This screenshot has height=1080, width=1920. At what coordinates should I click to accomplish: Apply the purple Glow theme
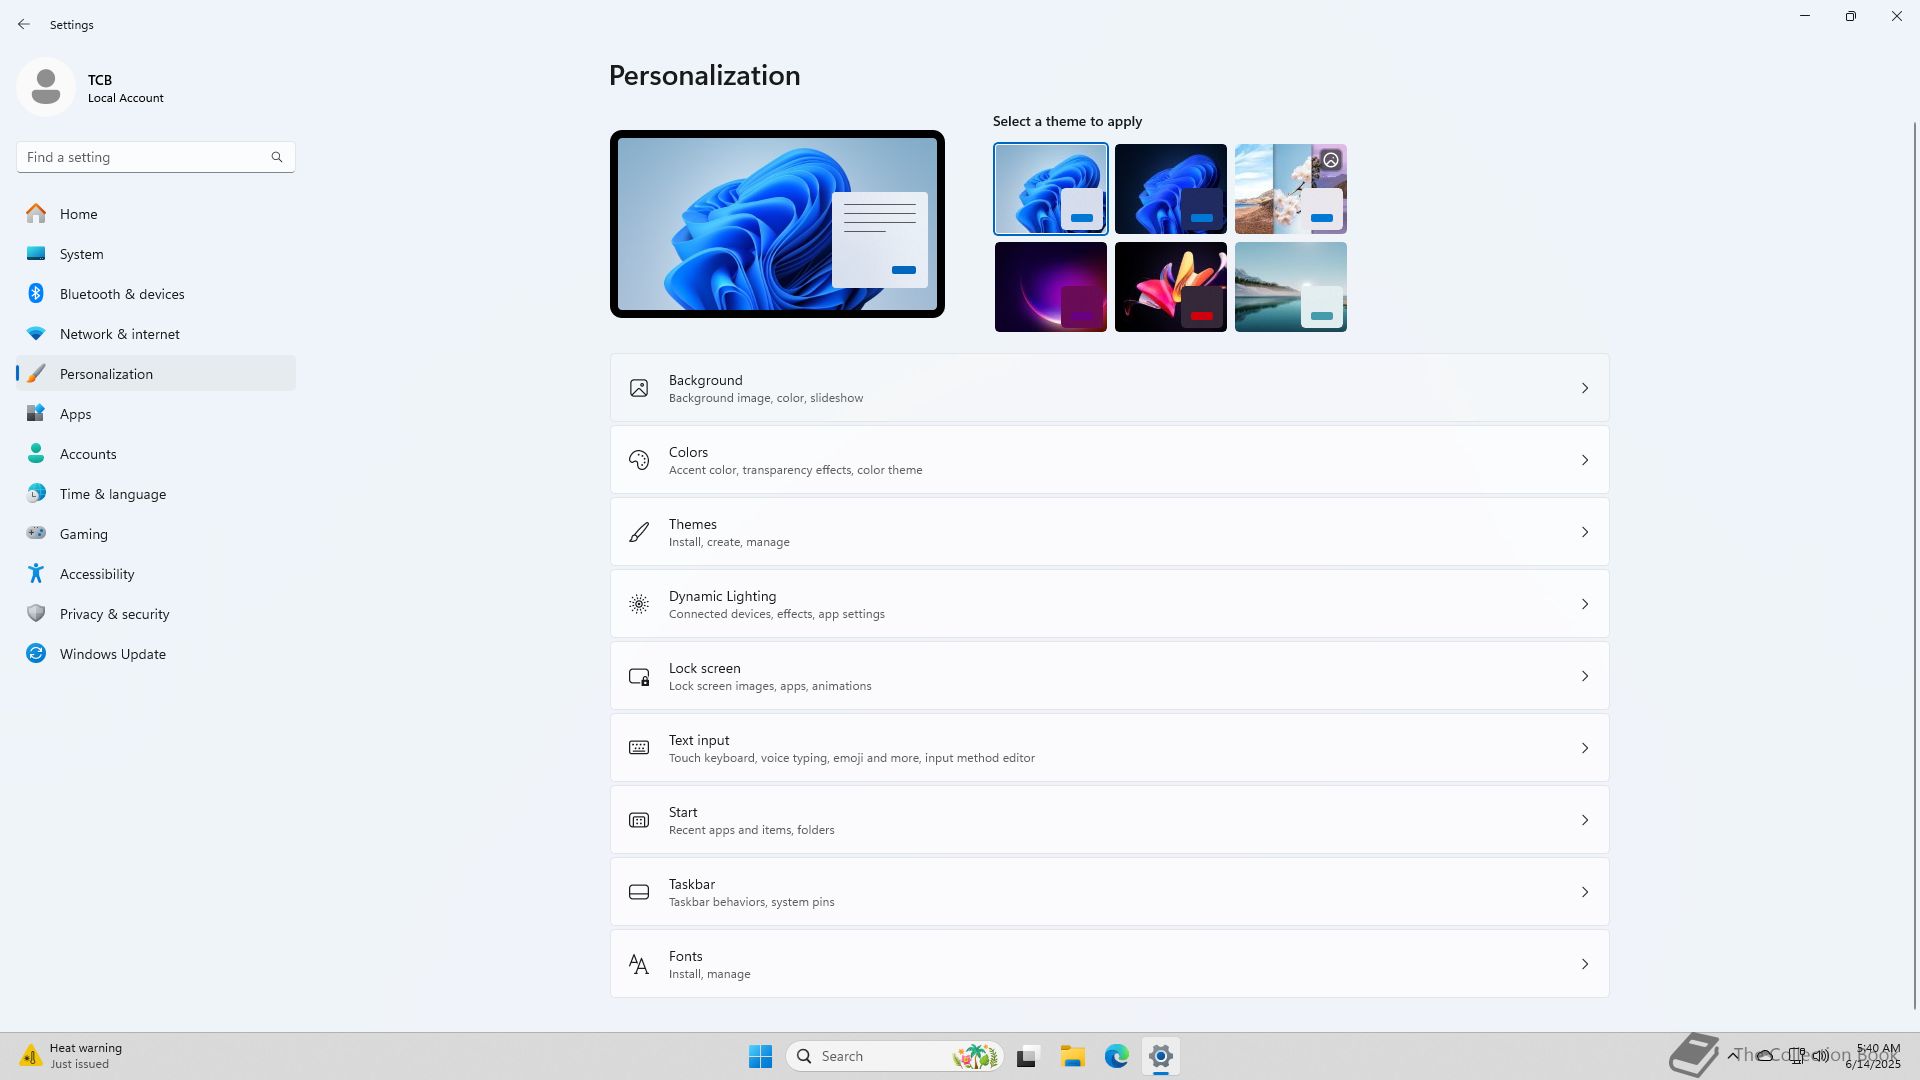(1050, 287)
